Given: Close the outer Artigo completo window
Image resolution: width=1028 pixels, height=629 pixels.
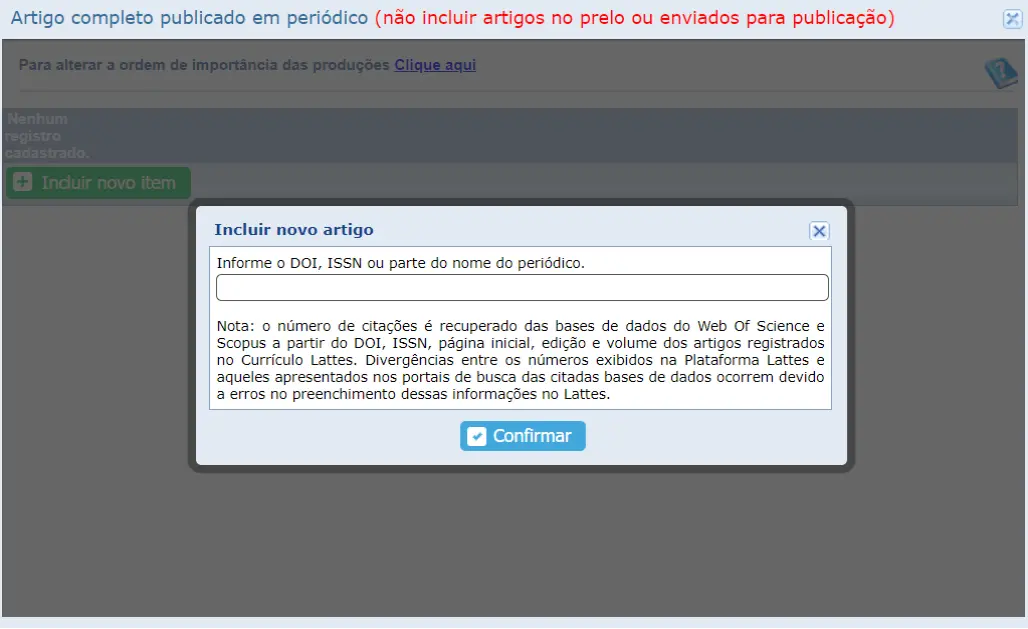Looking at the screenshot, I should [1011, 19].
